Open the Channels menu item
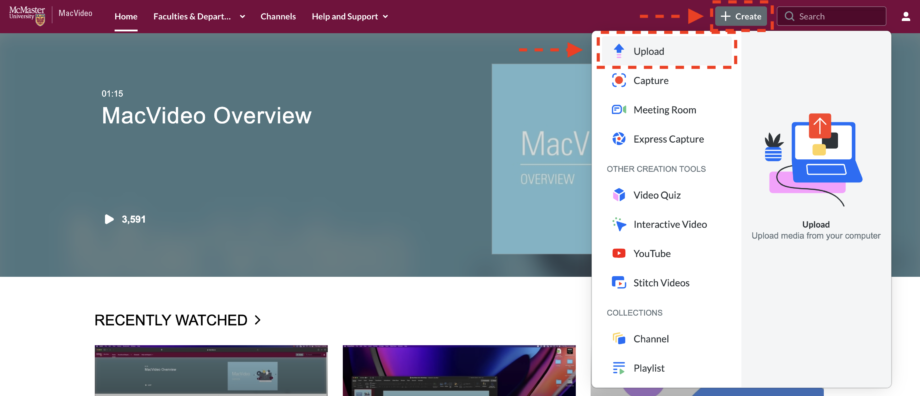920x396 pixels. tap(278, 16)
